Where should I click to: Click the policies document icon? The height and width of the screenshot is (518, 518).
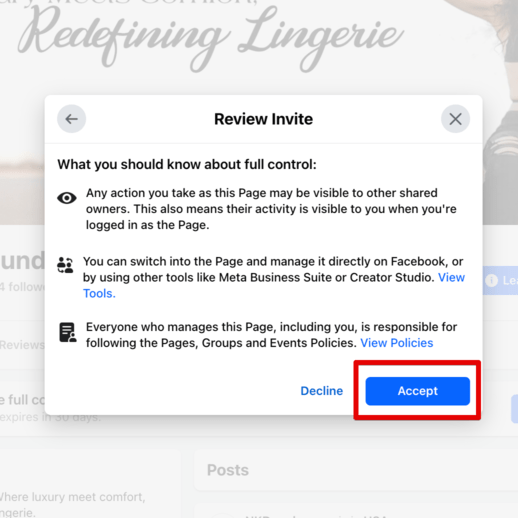pos(68,332)
